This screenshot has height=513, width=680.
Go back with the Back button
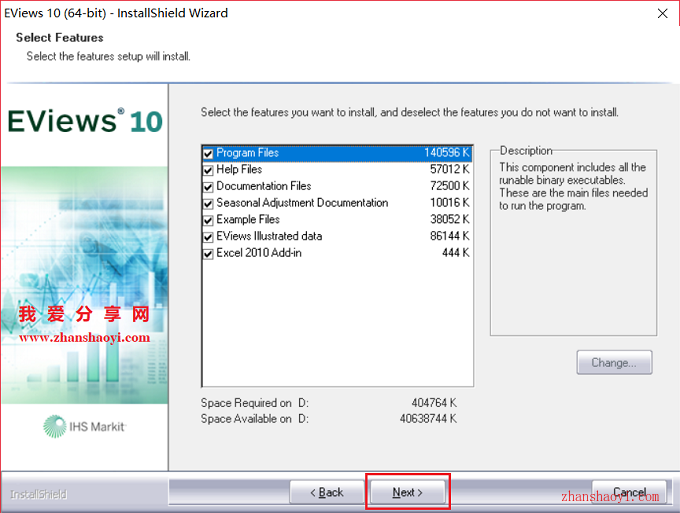pyautogui.click(x=327, y=492)
